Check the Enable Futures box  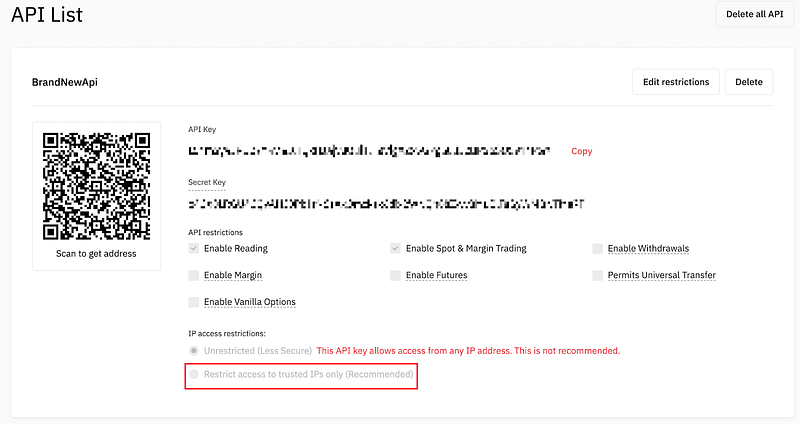[395, 276]
